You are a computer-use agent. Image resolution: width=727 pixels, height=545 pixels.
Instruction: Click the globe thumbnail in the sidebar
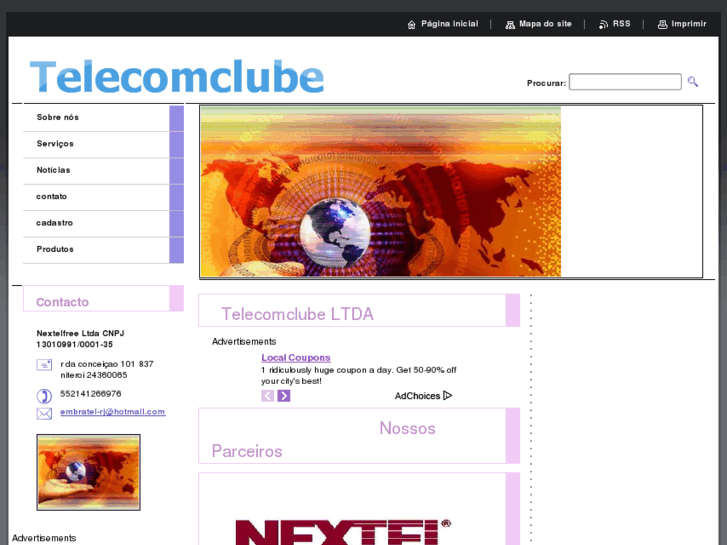pyautogui.click(x=89, y=472)
